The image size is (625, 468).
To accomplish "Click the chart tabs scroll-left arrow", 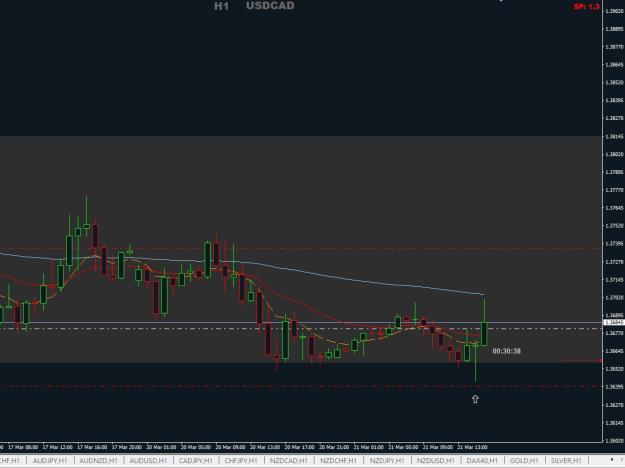I will pyautogui.click(x=612, y=460).
